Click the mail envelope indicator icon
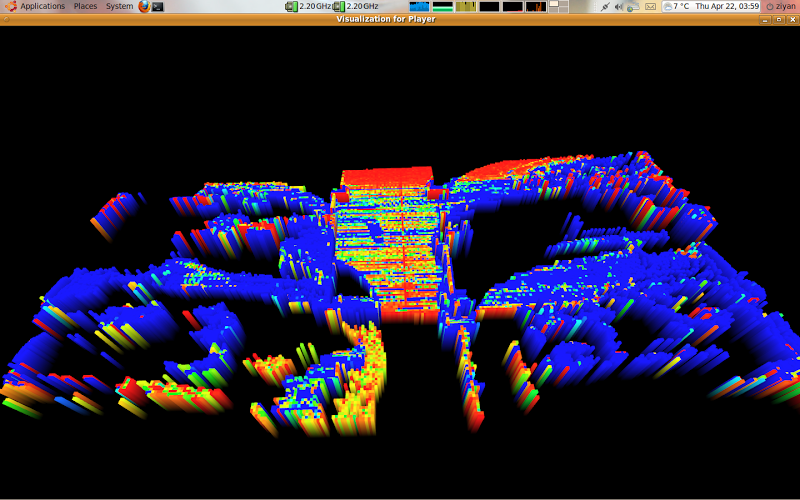800x500 pixels. tap(651, 6)
